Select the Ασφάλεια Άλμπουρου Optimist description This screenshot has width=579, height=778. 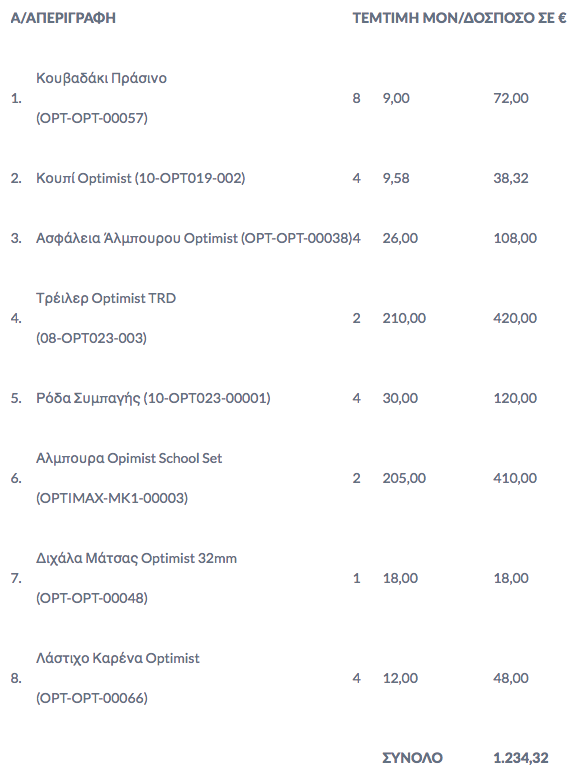click(193, 238)
